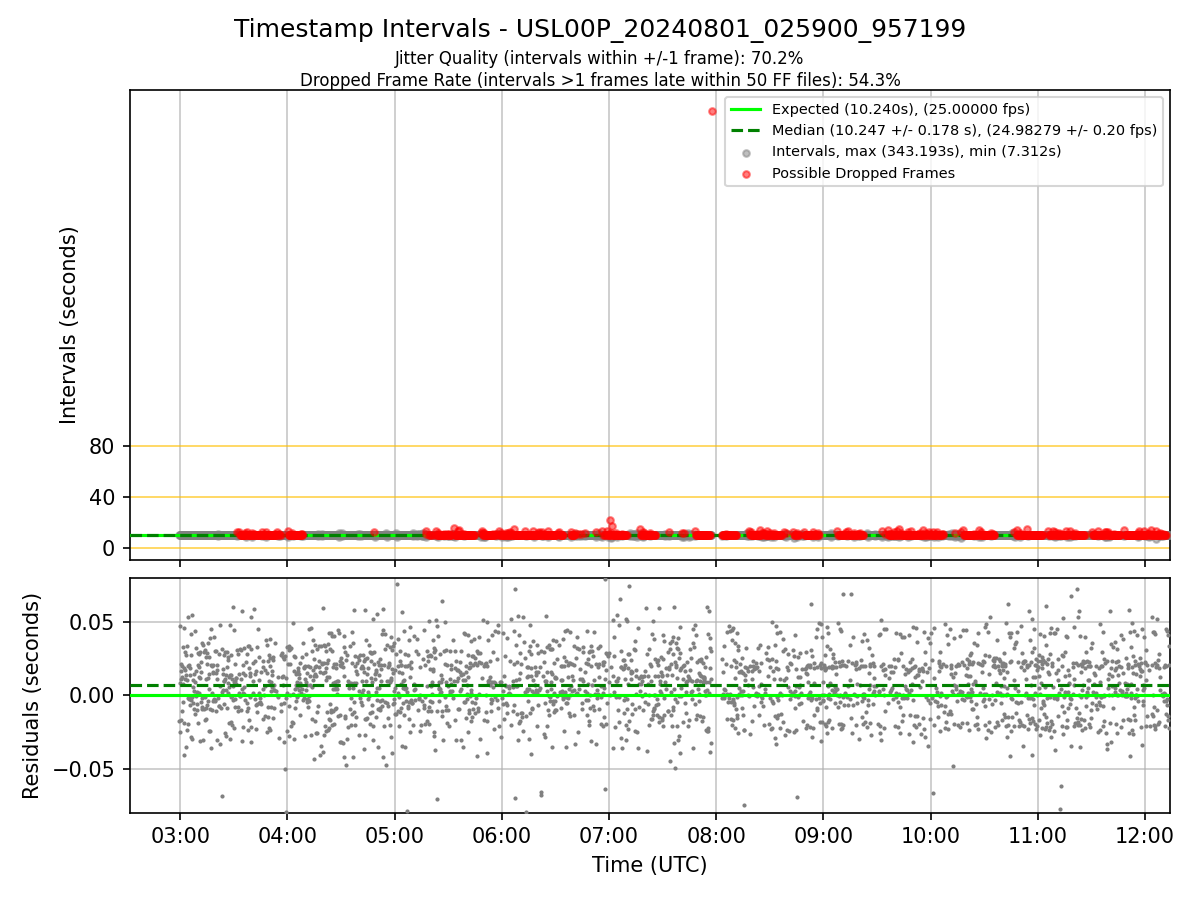The image size is (1200, 900).
Task: Click the 03:00 time tick label
Action: coord(180,835)
